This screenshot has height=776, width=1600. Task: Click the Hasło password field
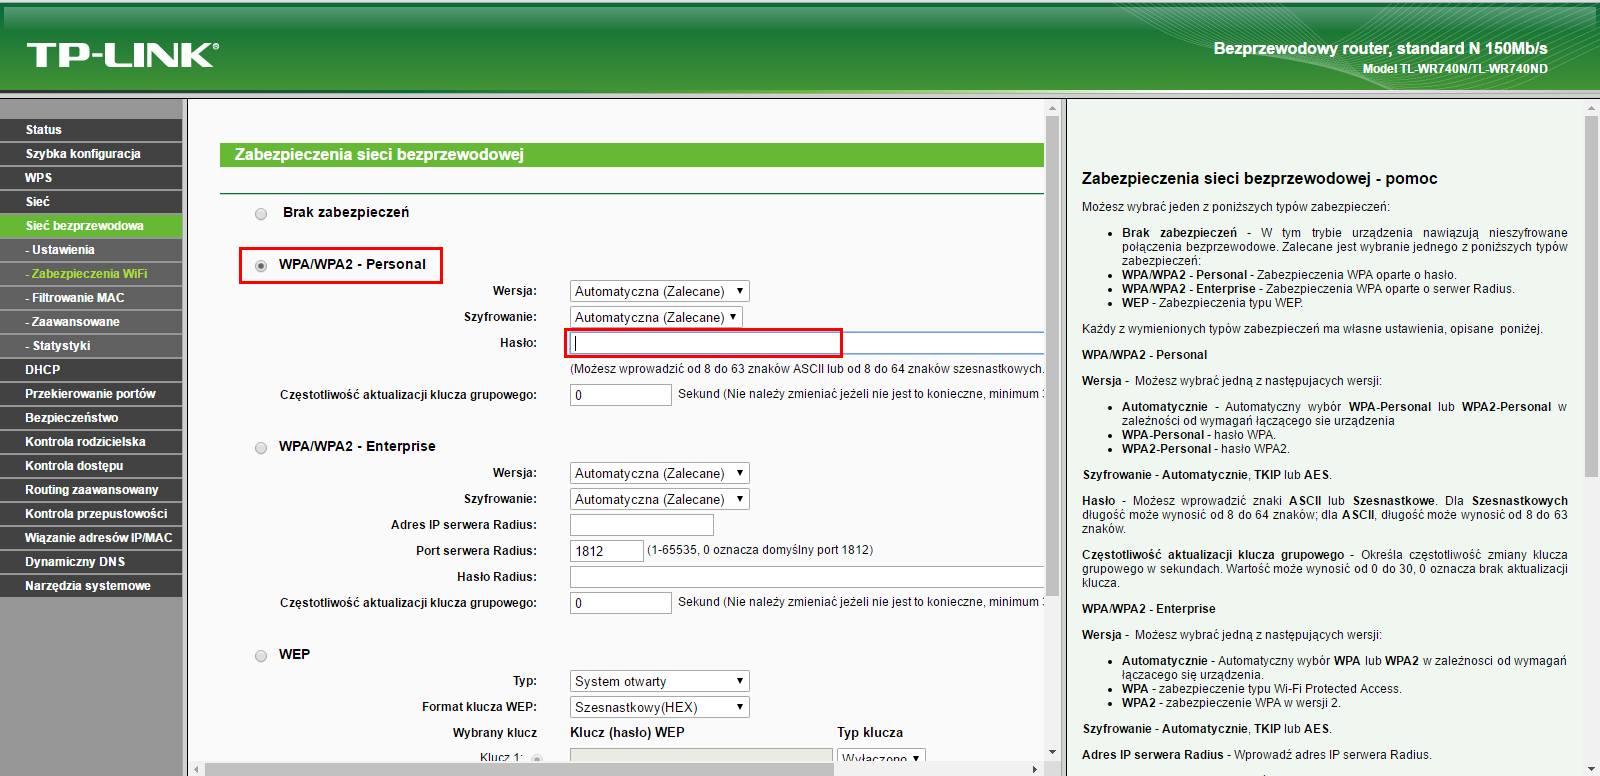(x=807, y=343)
